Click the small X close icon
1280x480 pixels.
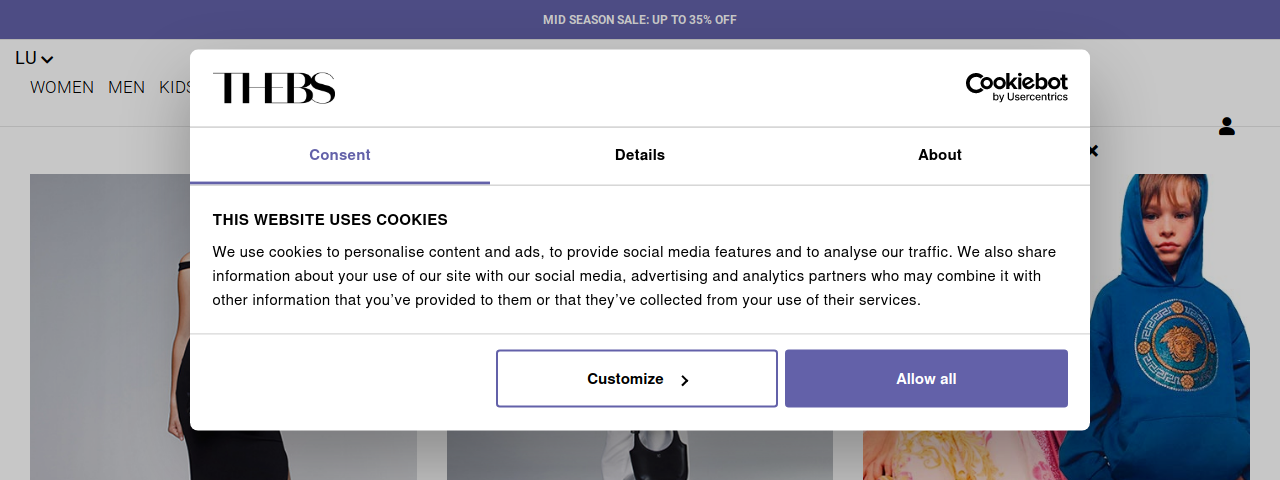click(1093, 151)
